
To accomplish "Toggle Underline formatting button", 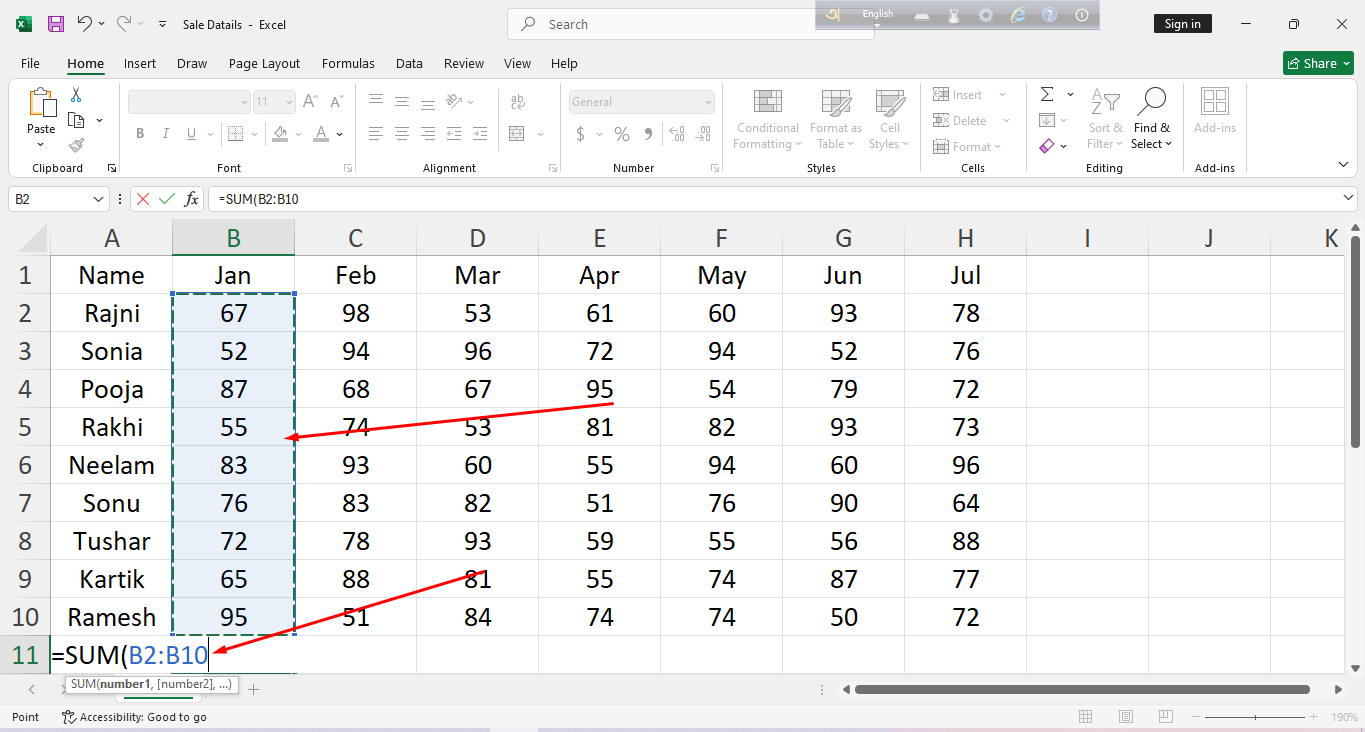I will 188,134.
